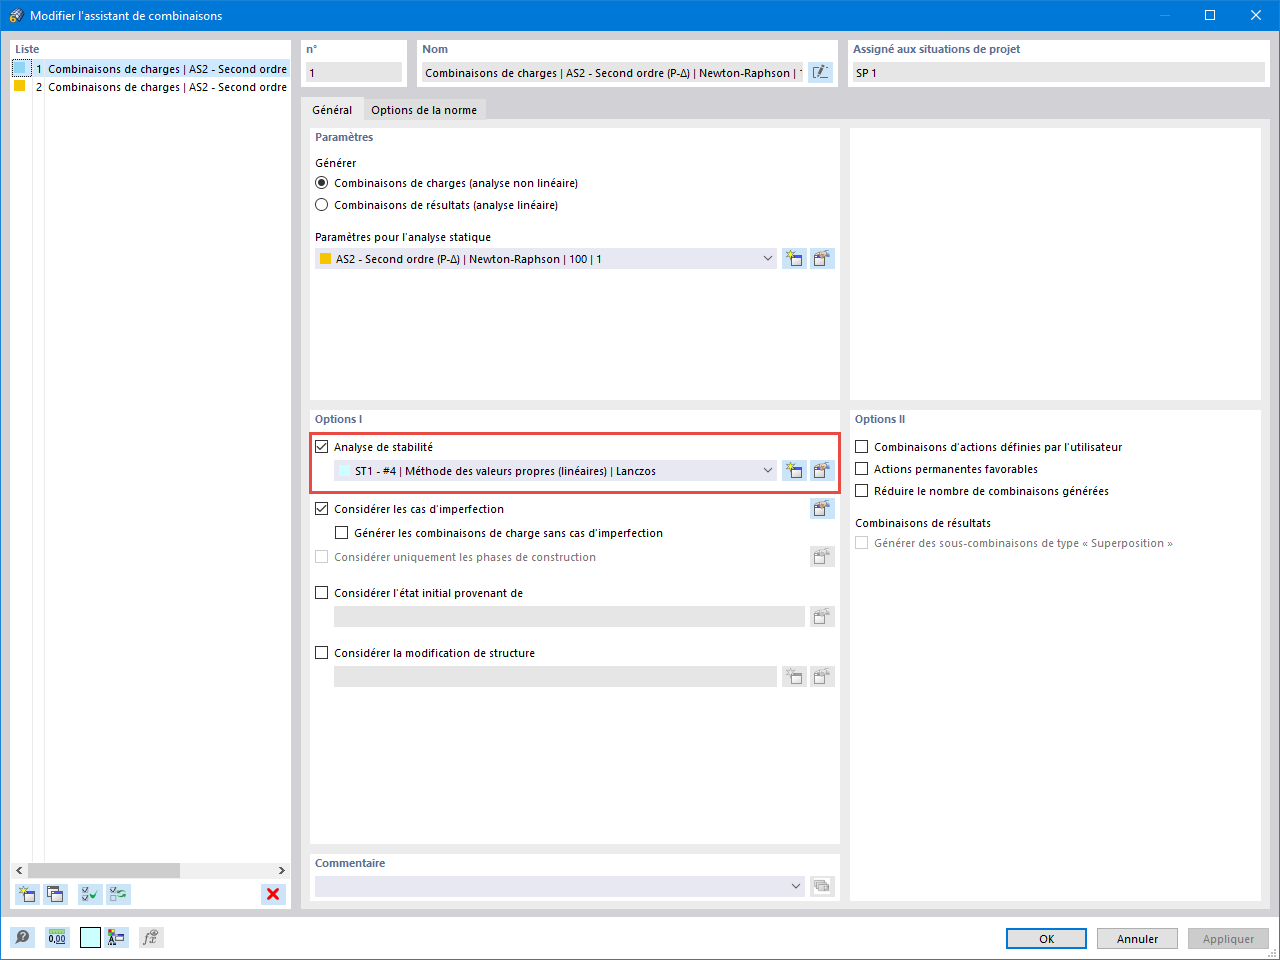
Task: Open the edit pencil next to the Nom field
Action: [x=820, y=71]
